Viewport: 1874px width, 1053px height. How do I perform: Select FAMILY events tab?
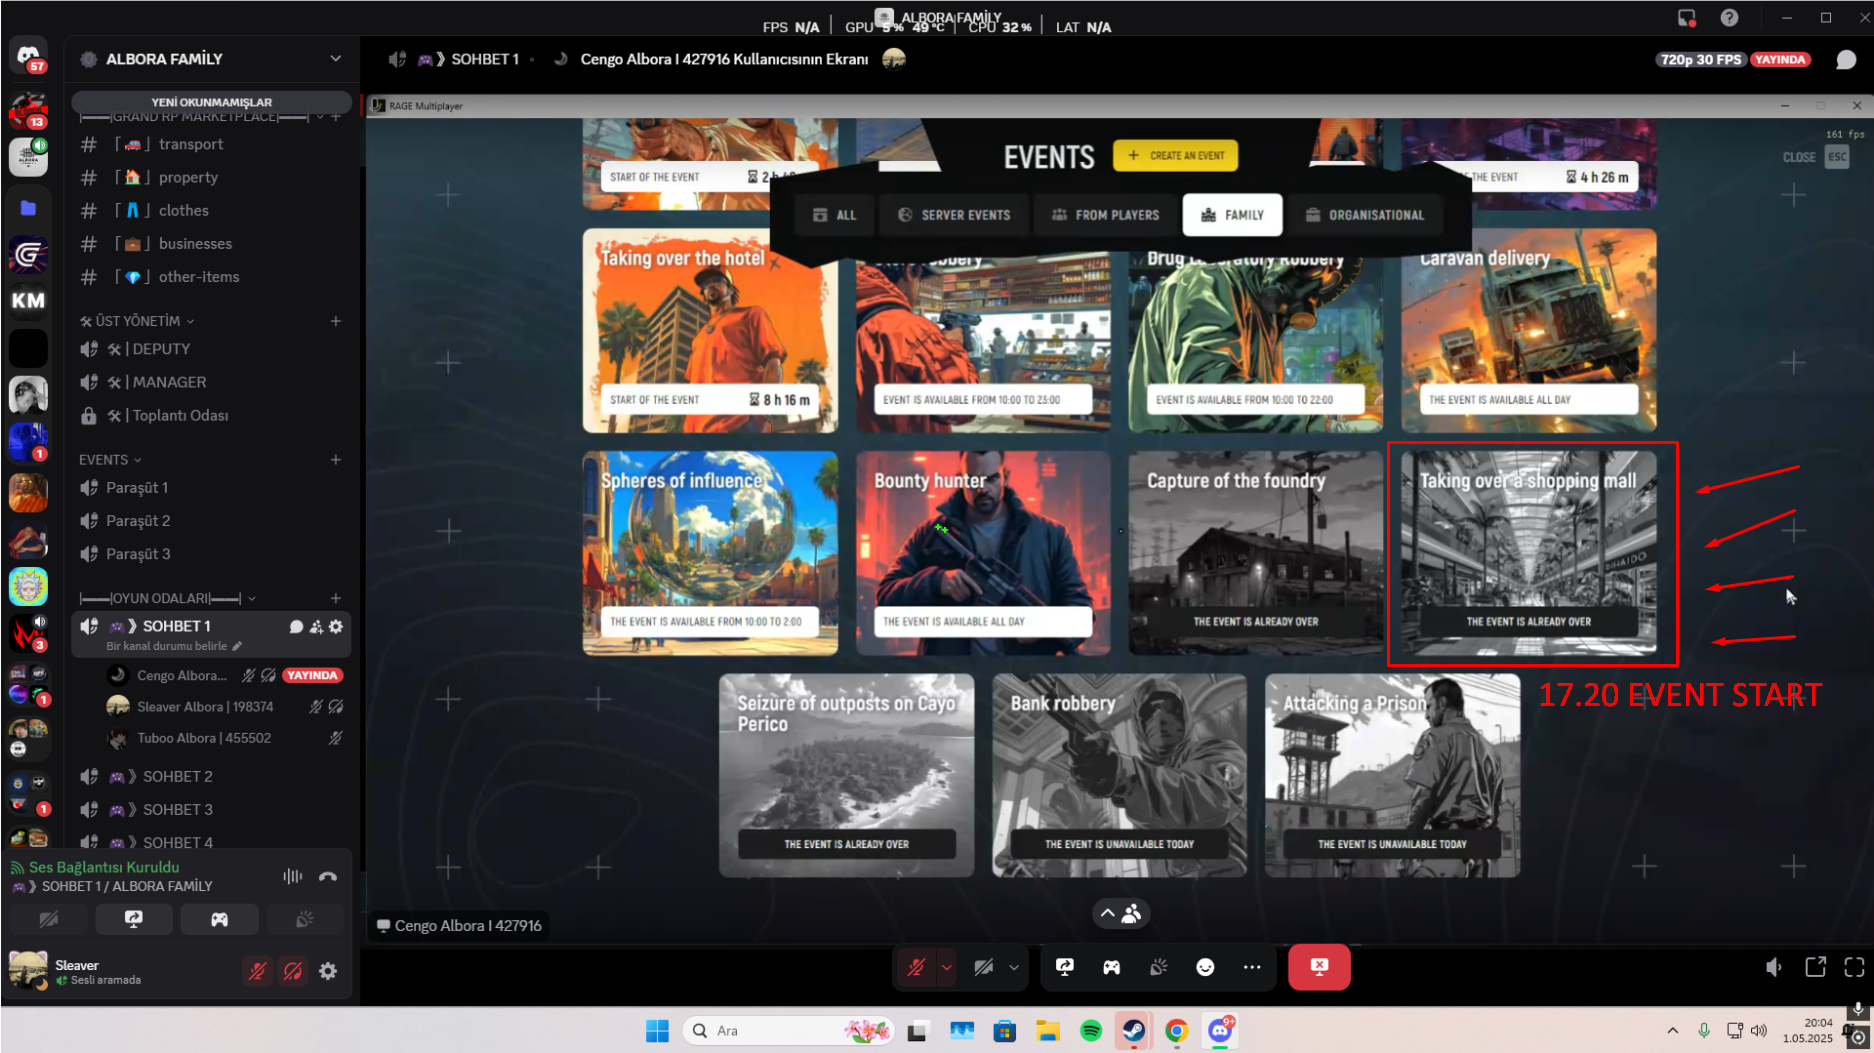click(x=1232, y=215)
